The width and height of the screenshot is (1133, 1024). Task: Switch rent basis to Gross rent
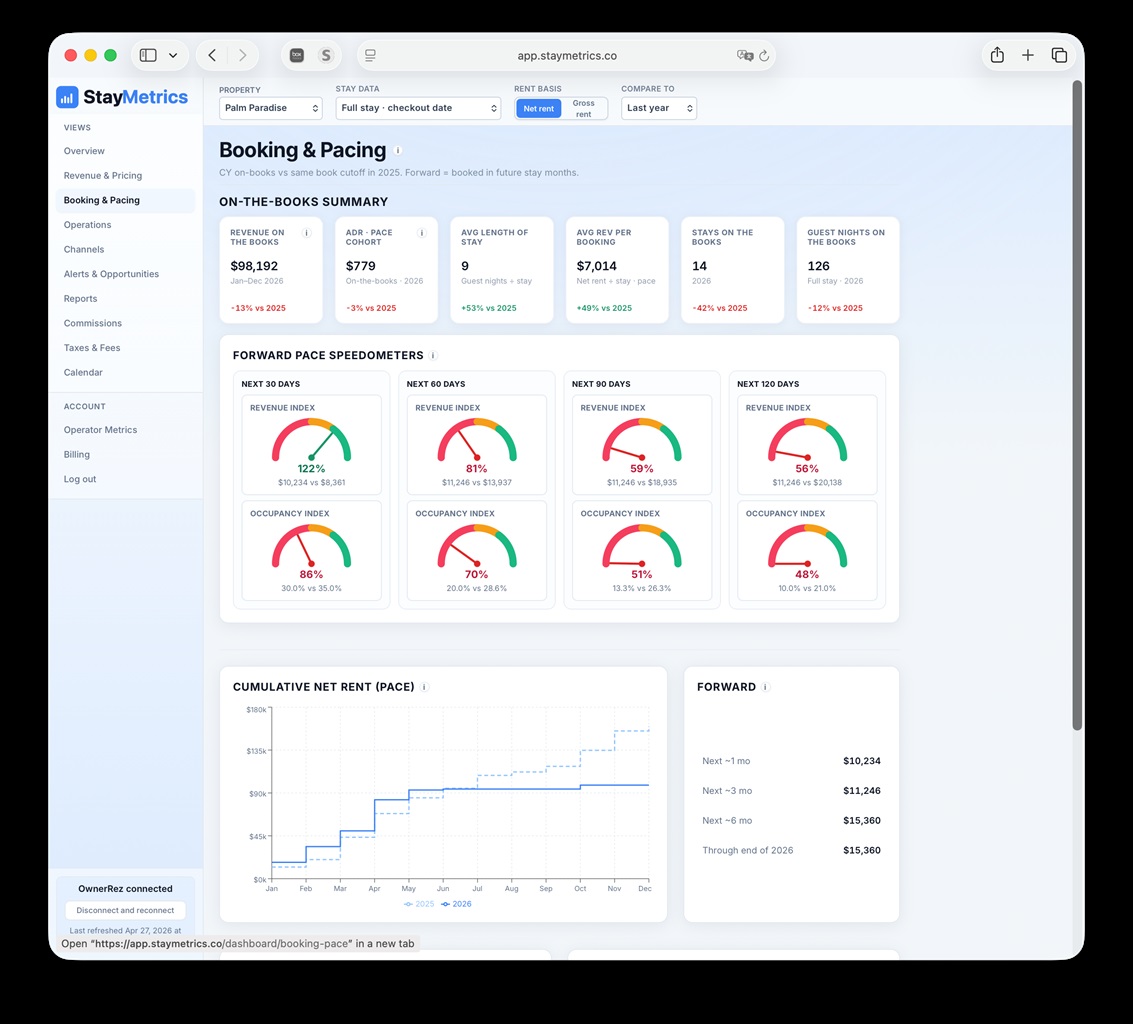coord(583,108)
